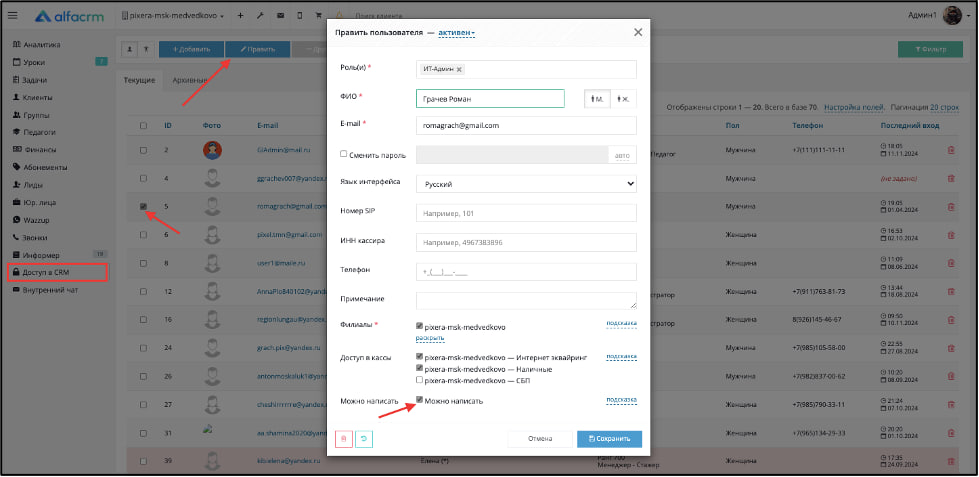
Task: Enable the Сменить пароль checkbox
Action: point(344,154)
